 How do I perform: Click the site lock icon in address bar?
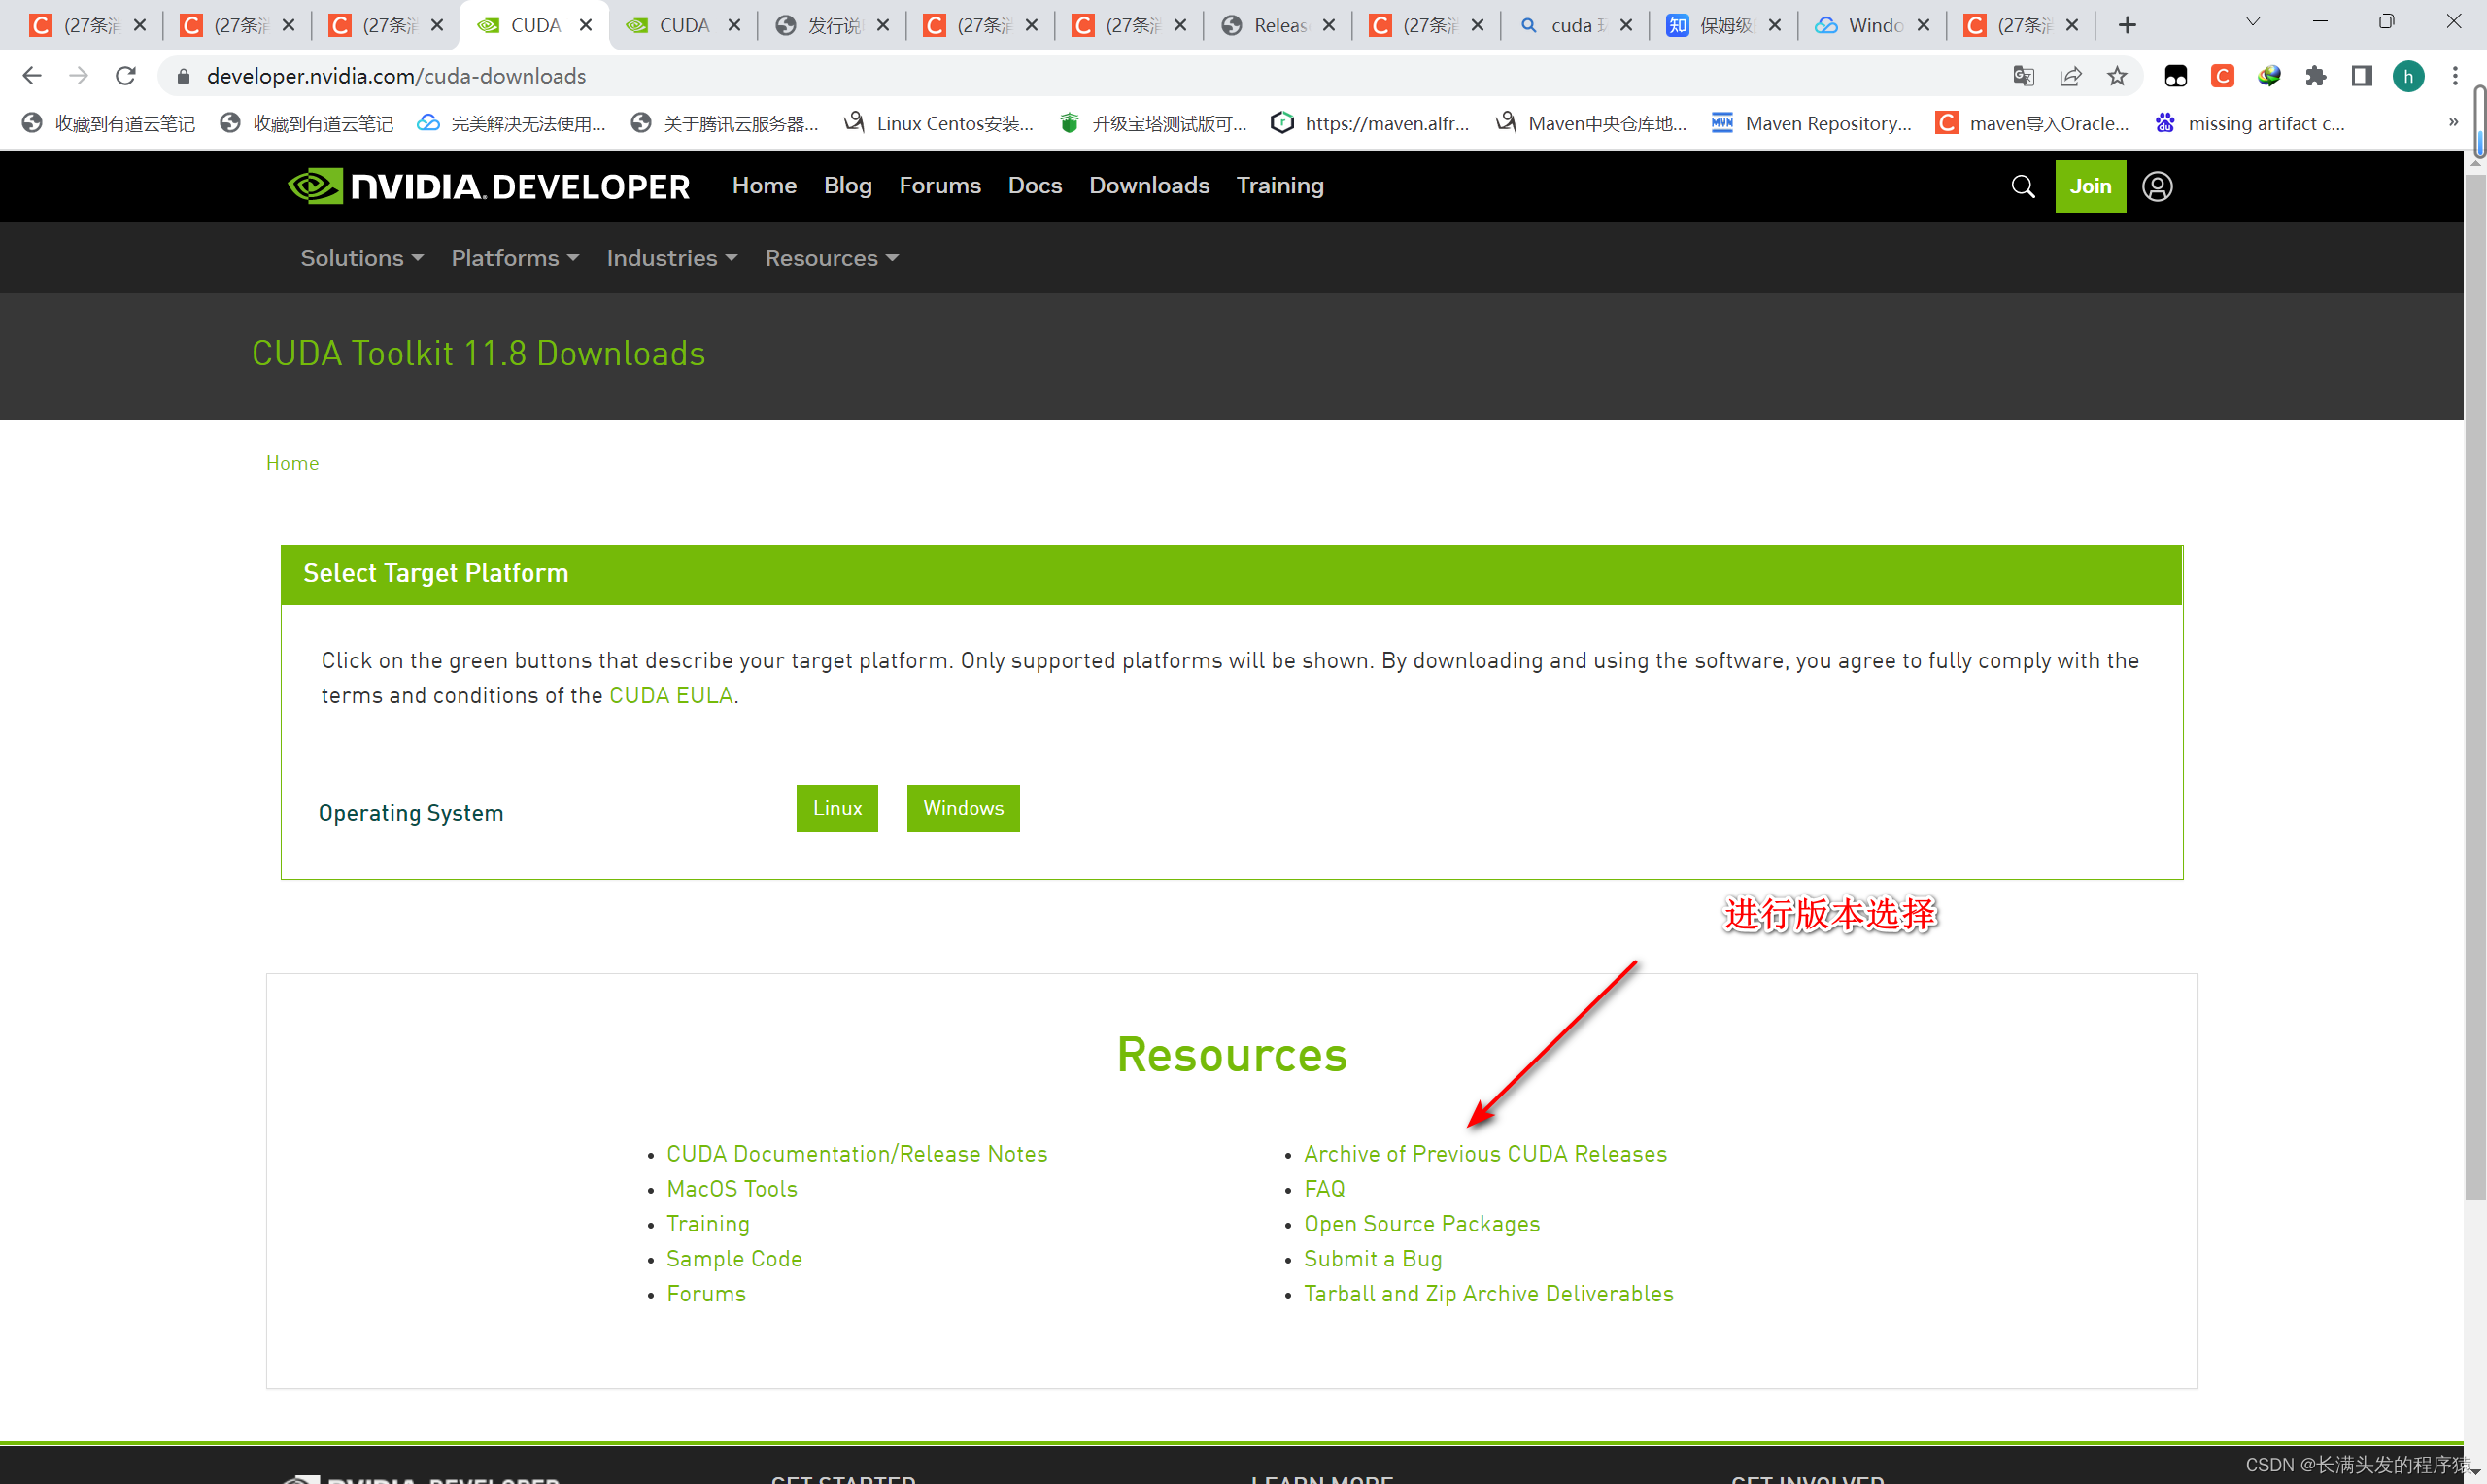183,76
